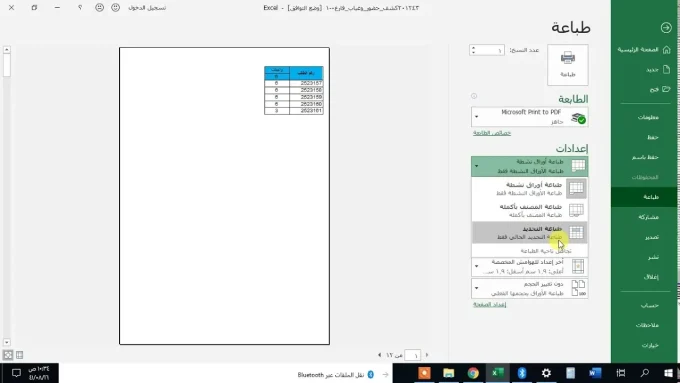
Task: Increase the number of copies with the up arrow
Action: point(474,48)
